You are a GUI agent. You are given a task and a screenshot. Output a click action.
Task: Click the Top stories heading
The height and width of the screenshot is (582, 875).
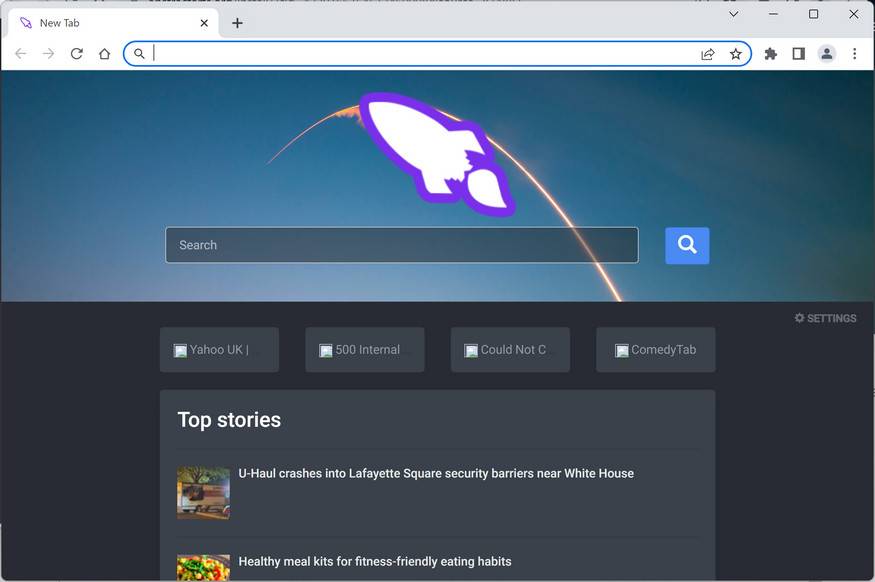tap(229, 420)
